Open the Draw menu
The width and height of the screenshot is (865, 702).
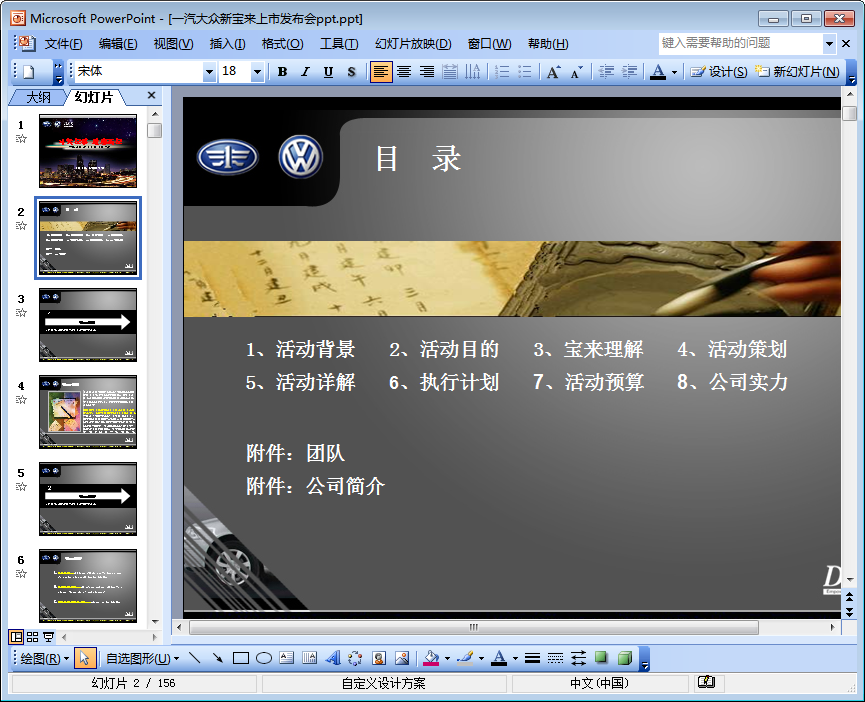point(44,658)
